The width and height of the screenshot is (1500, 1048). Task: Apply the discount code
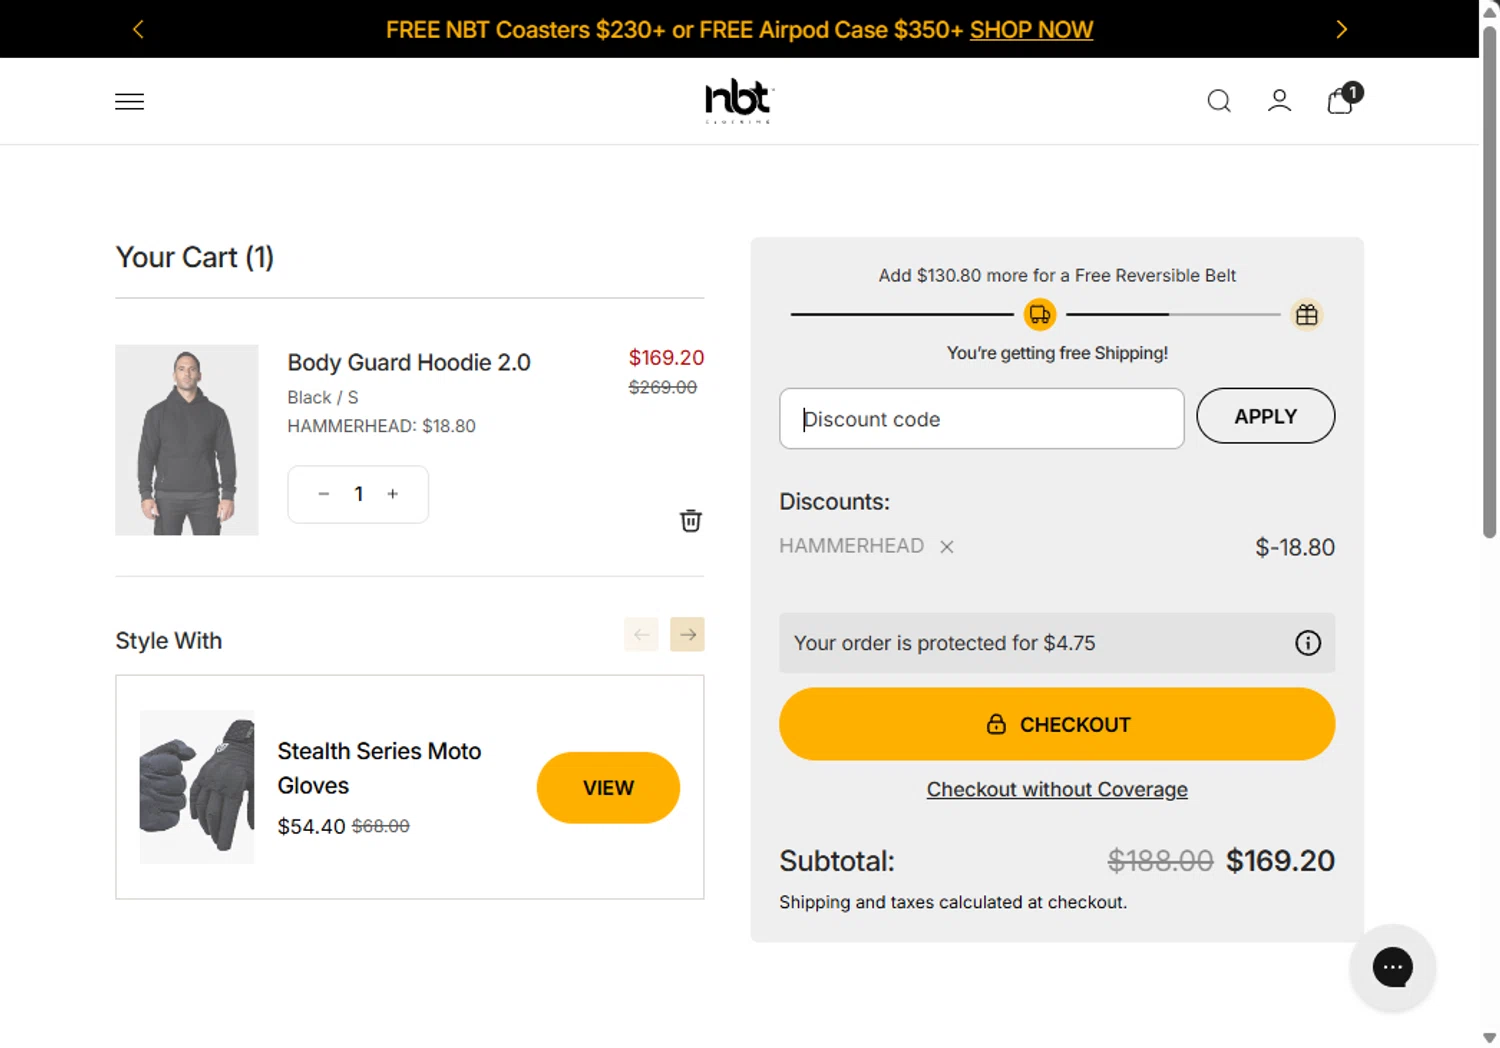click(x=1266, y=416)
